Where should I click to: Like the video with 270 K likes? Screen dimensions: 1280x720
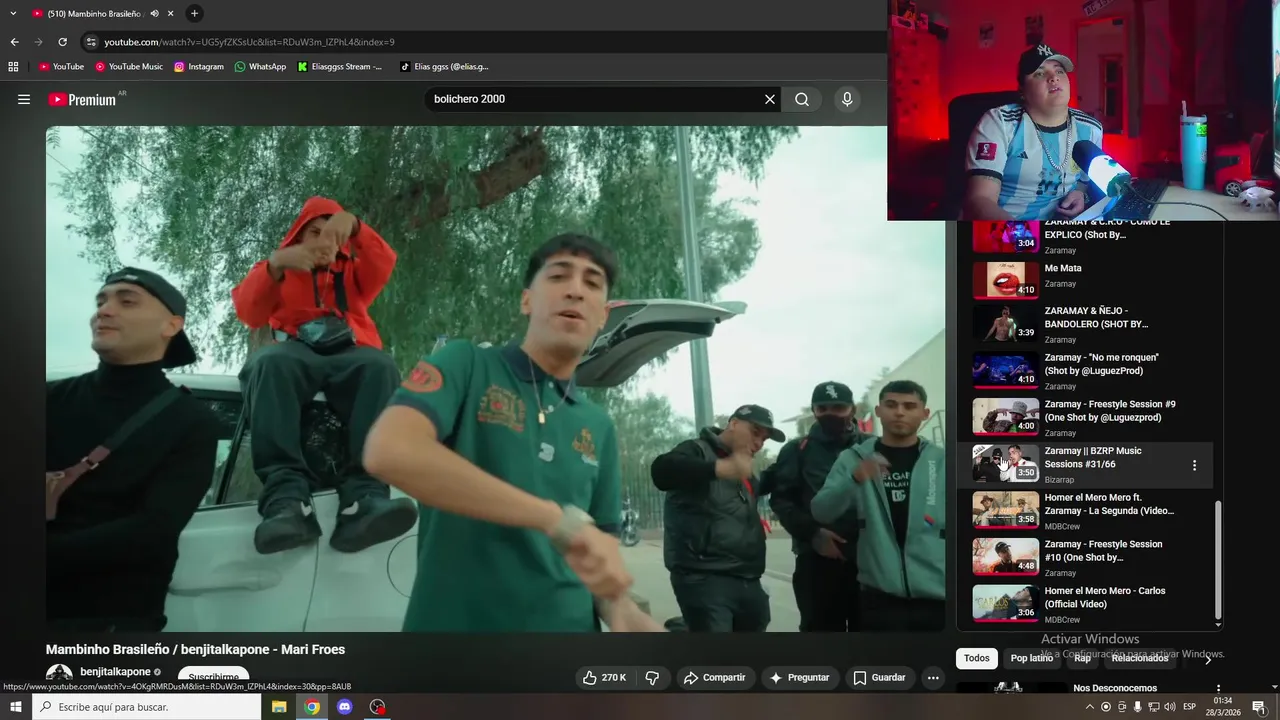605,677
